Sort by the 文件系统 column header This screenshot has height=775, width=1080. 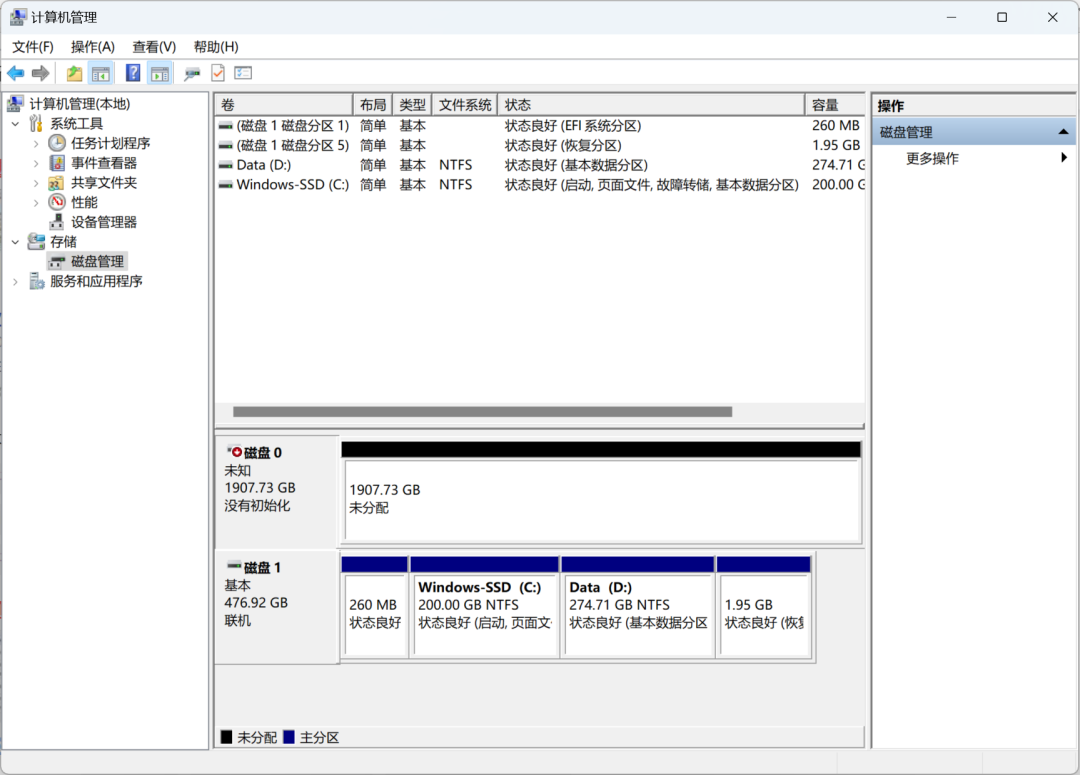point(465,105)
